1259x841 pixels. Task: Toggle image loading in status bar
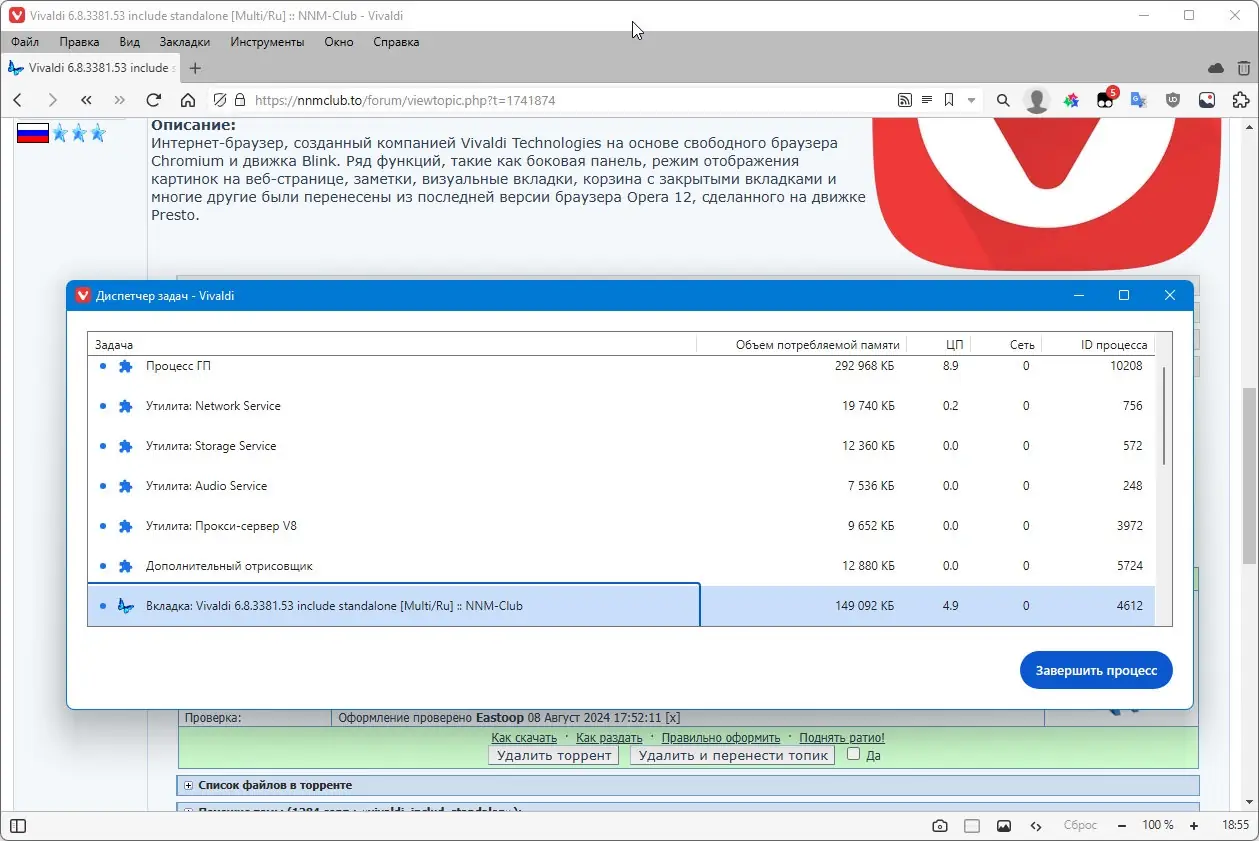pyautogui.click(x=1004, y=826)
